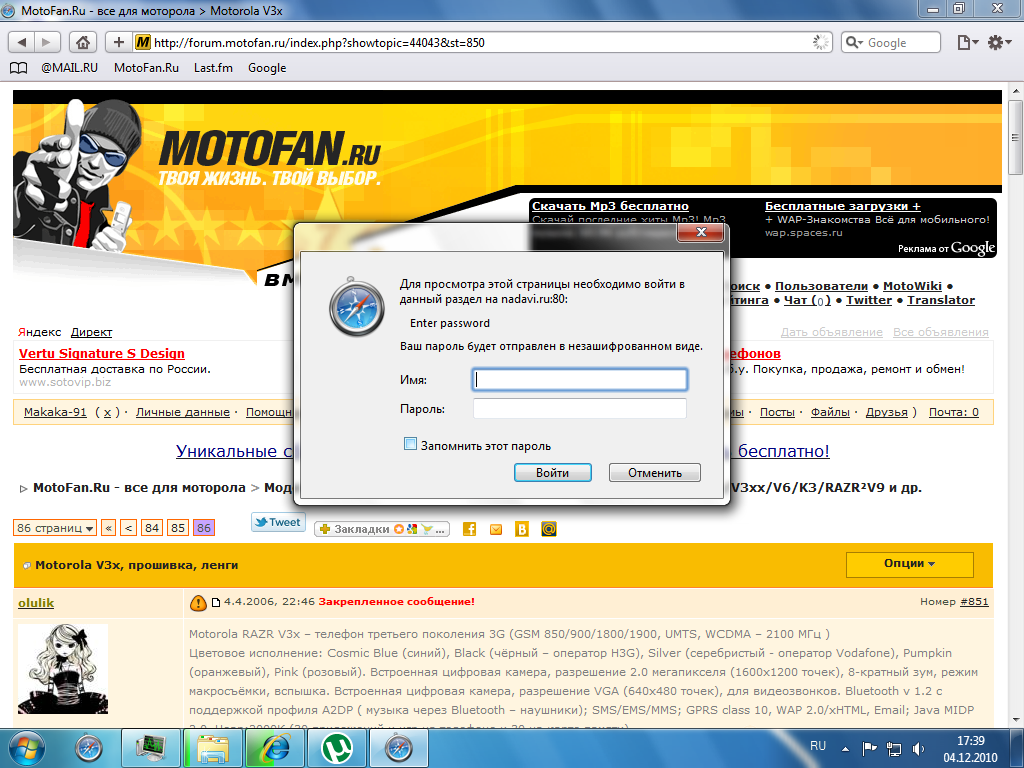
Task: Go back with the browser back arrow
Action: (22, 42)
